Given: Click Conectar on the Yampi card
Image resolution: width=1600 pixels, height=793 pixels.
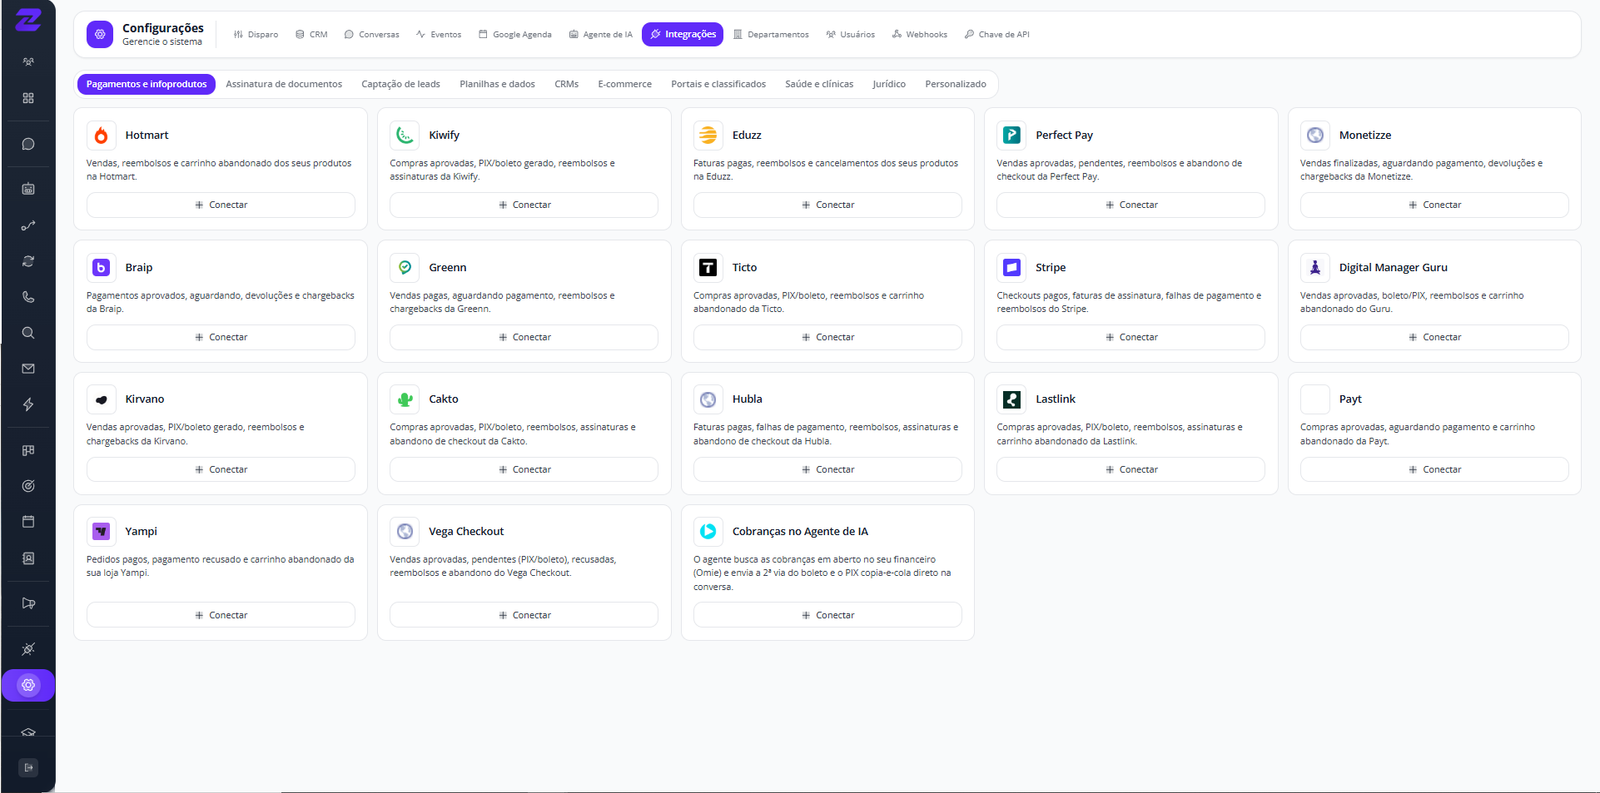Looking at the screenshot, I should (221, 615).
